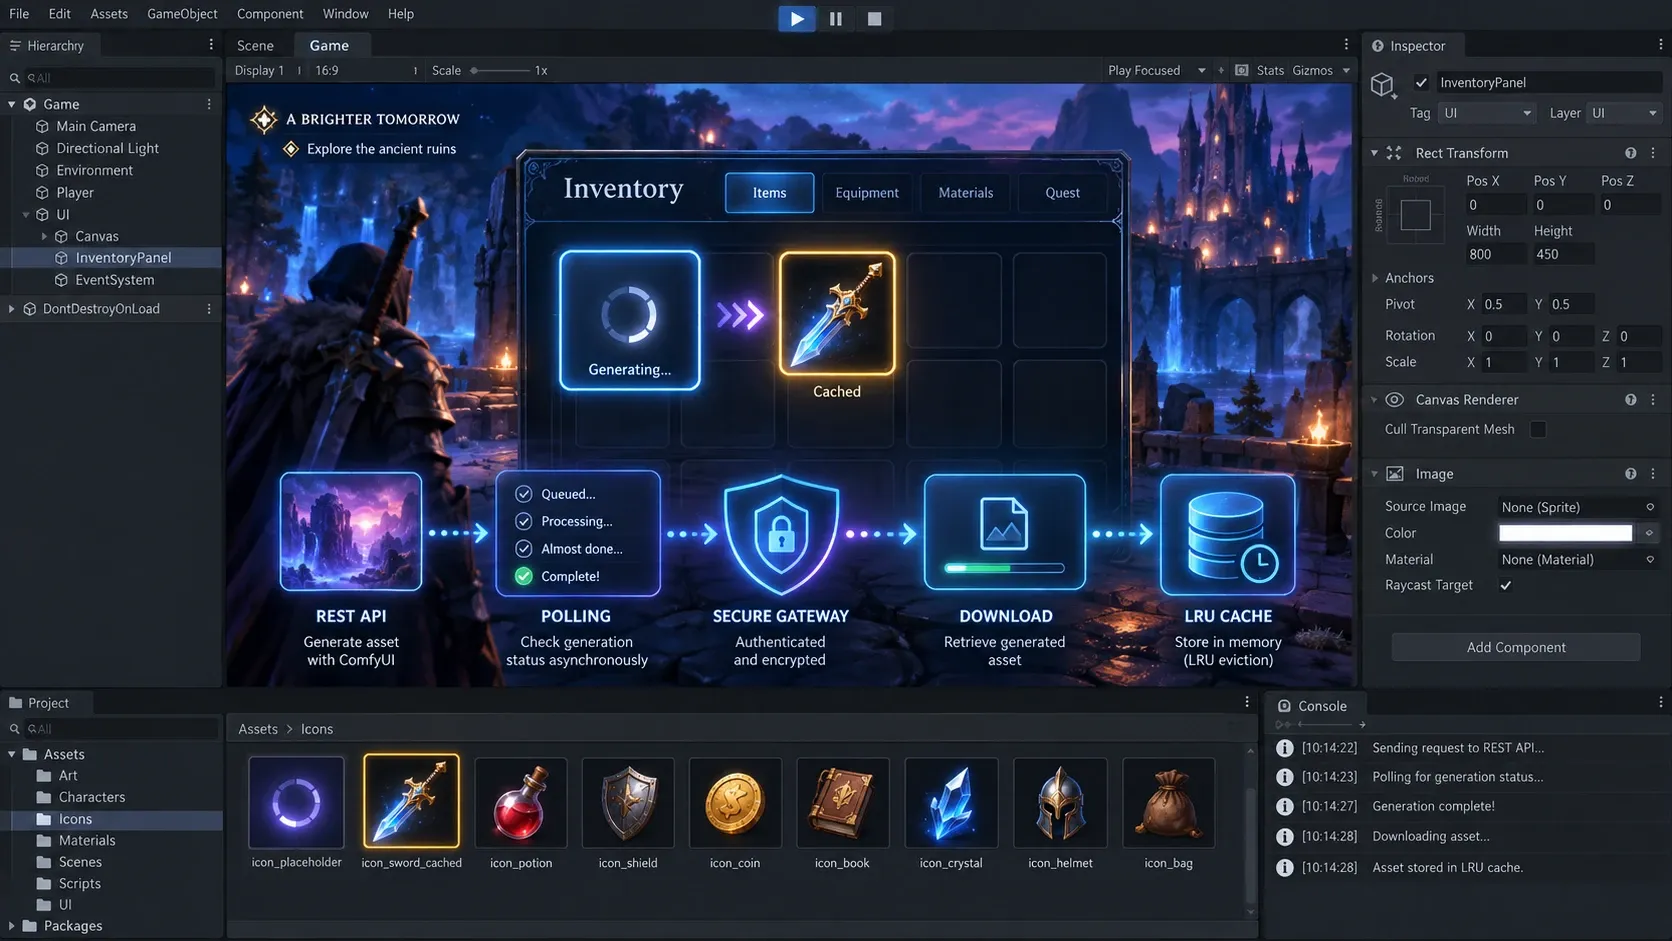Expand the Canvas object in Hierarchy
Image resolution: width=1672 pixels, height=941 pixels.
[44, 237]
